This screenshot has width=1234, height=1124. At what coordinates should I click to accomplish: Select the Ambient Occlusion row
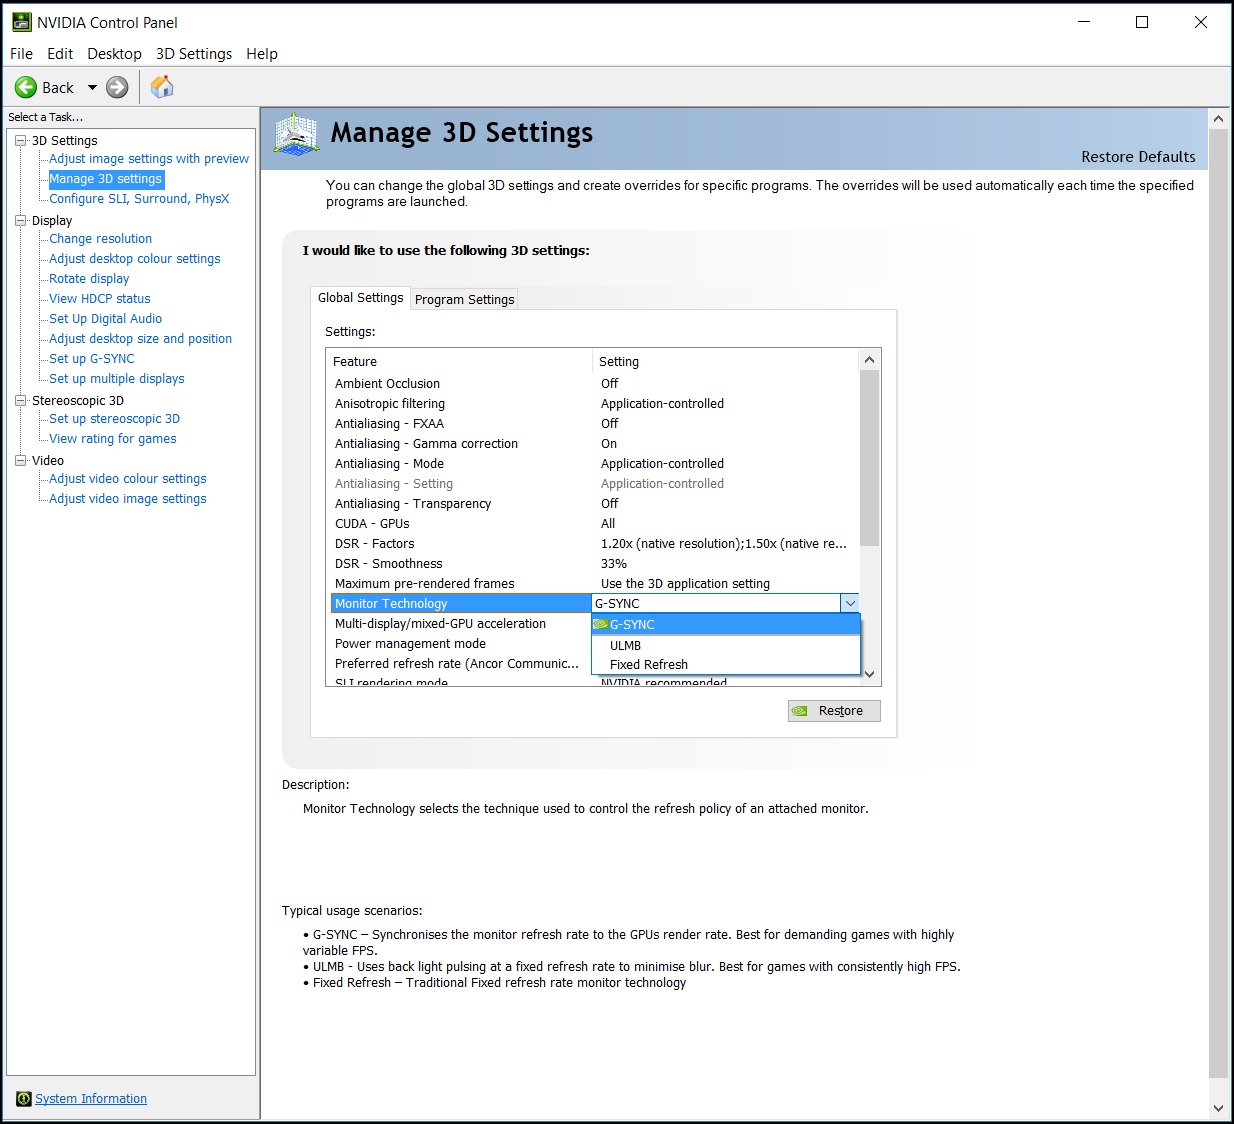593,384
